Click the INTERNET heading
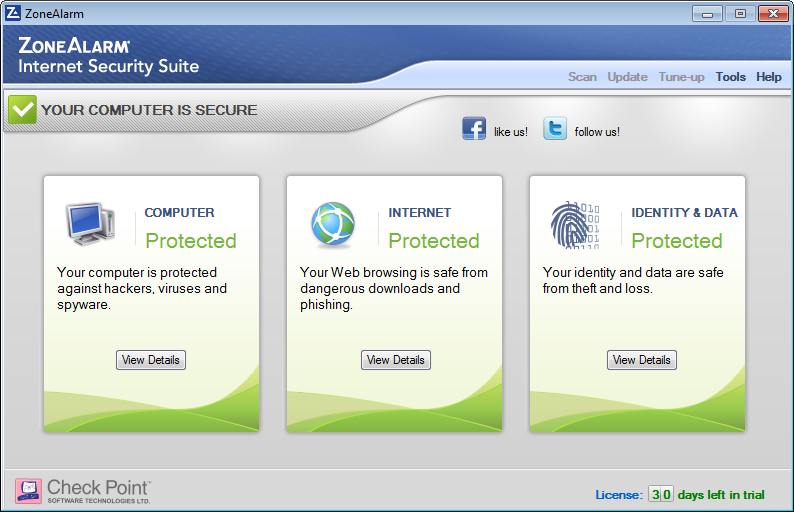This screenshot has width=794, height=512. click(420, 213)
